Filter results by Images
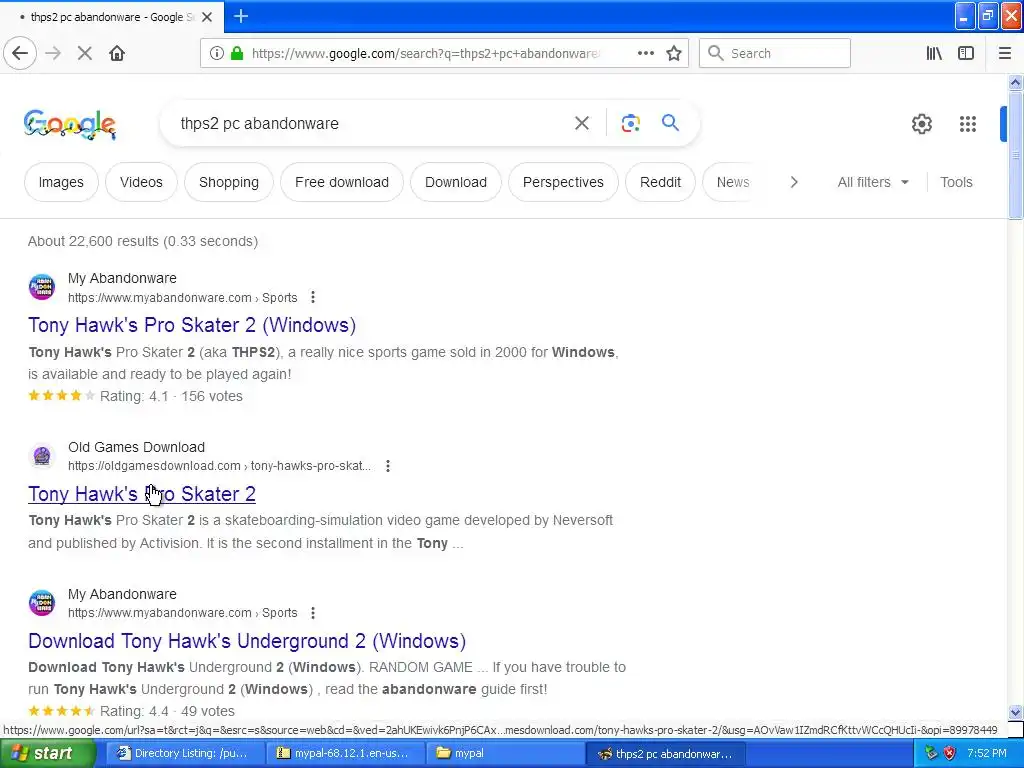The height and width of the screenshot is (768, 1024). (61, 182)
